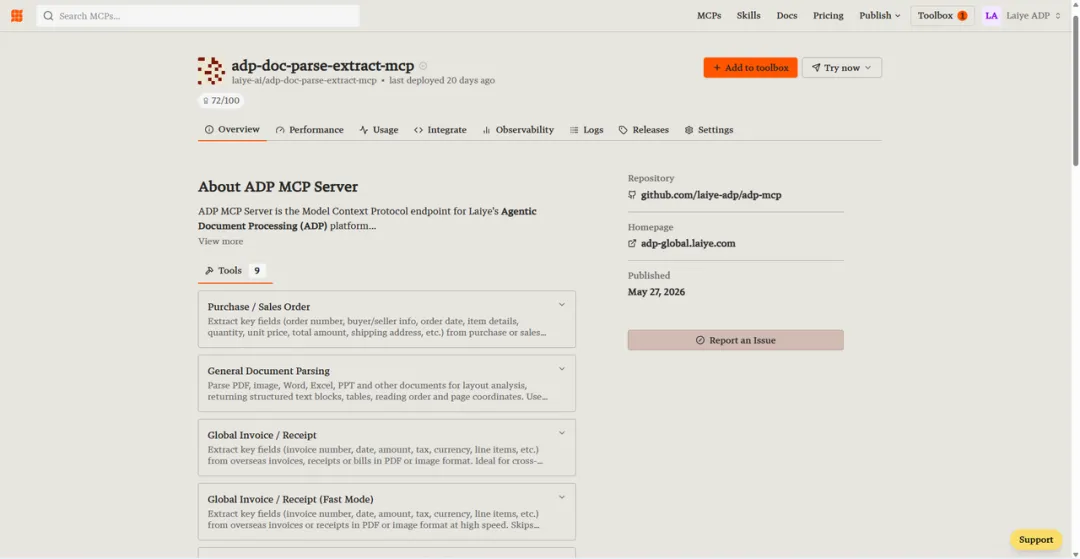Expand the General Document Parsing tool

(386, 383)
